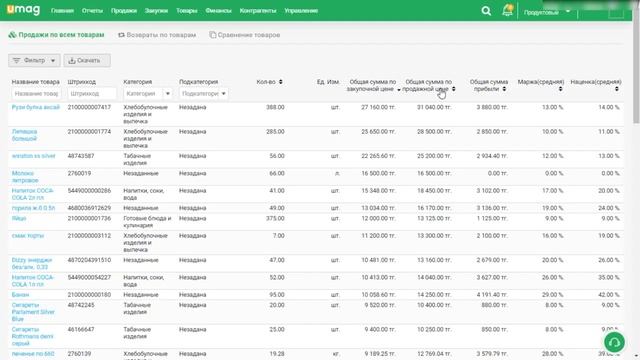This screenshot has width=640, height=360.
Task: Open the notifications bell icon
Action: point(507,10)
